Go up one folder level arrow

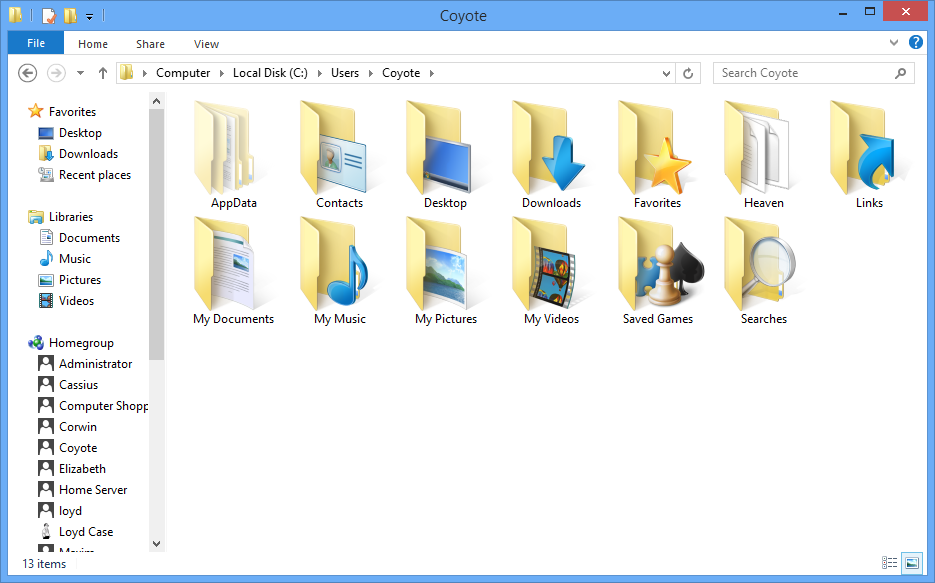pos(103,73)
